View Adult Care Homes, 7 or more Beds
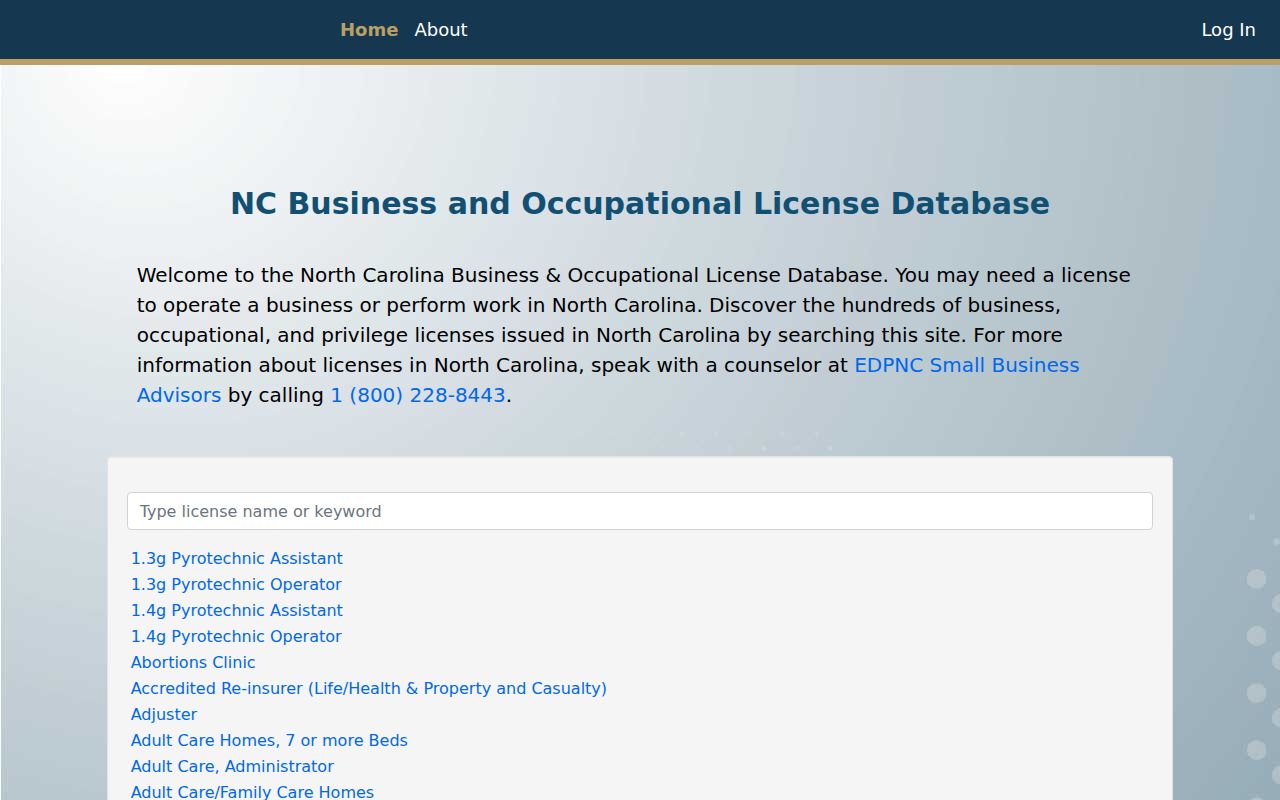Image resolution: width=1280 pixels, height=800 pixels. click(269, 740)
